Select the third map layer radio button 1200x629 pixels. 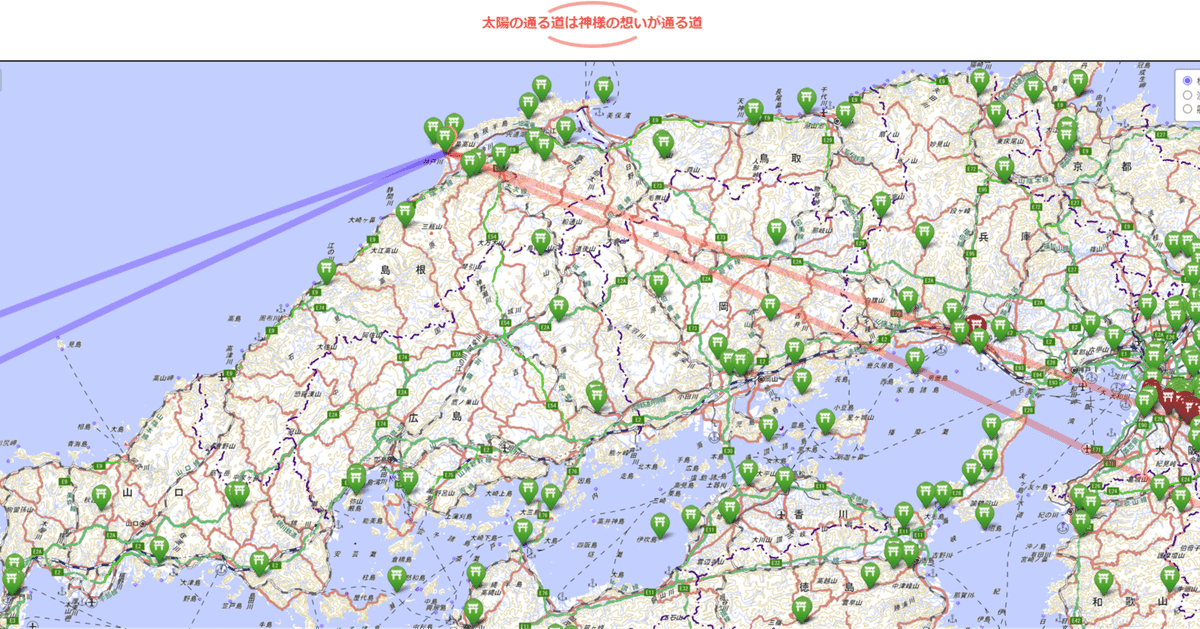click(x=1187, y=108)
